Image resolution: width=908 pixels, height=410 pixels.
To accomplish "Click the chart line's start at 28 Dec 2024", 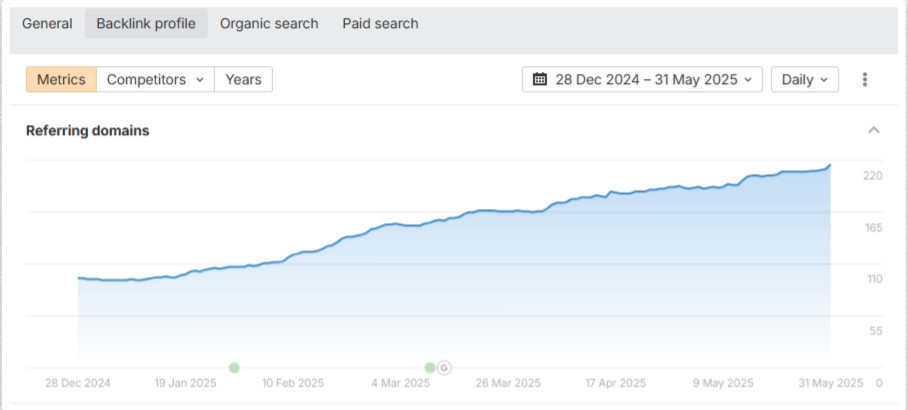I will click(78, 278).
